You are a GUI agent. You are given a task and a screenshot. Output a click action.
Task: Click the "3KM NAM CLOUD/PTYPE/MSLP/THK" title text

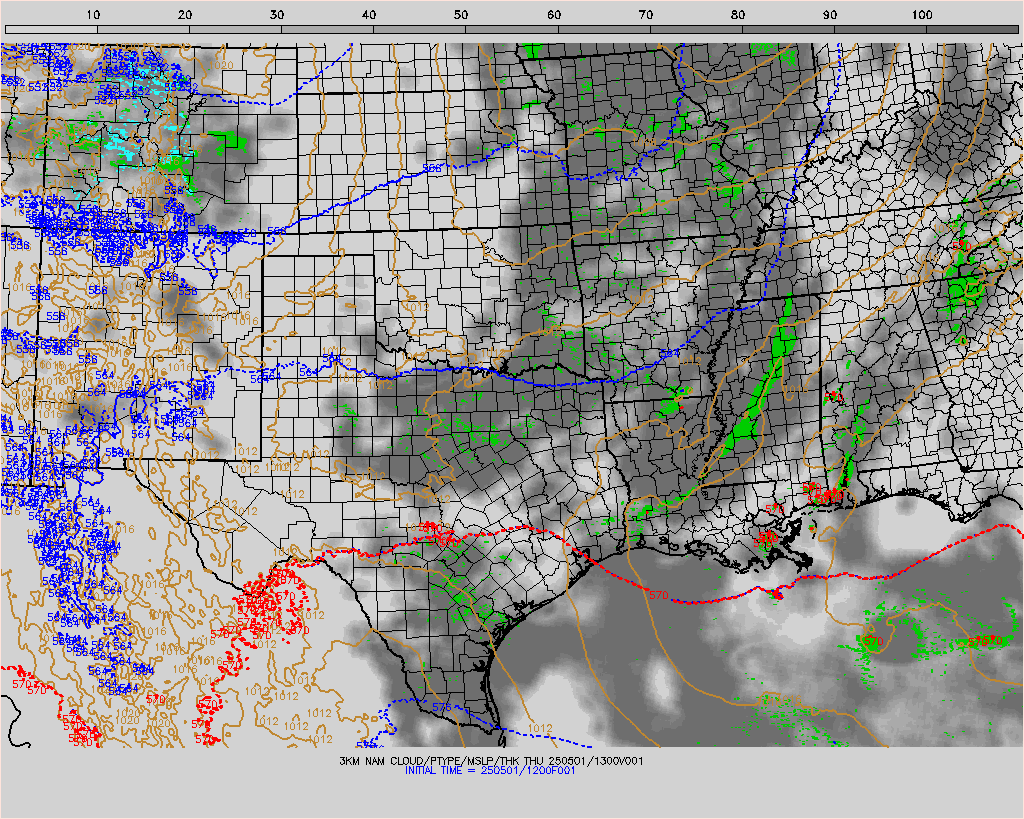pos(430,761)
